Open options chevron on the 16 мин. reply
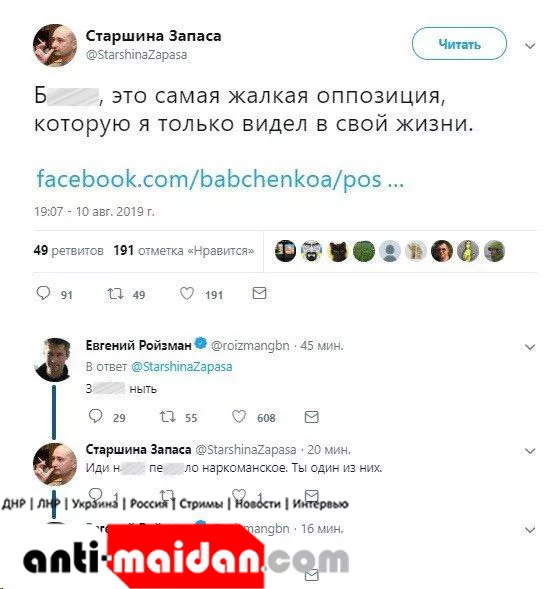559x589 pixels. tap(530, 530)
